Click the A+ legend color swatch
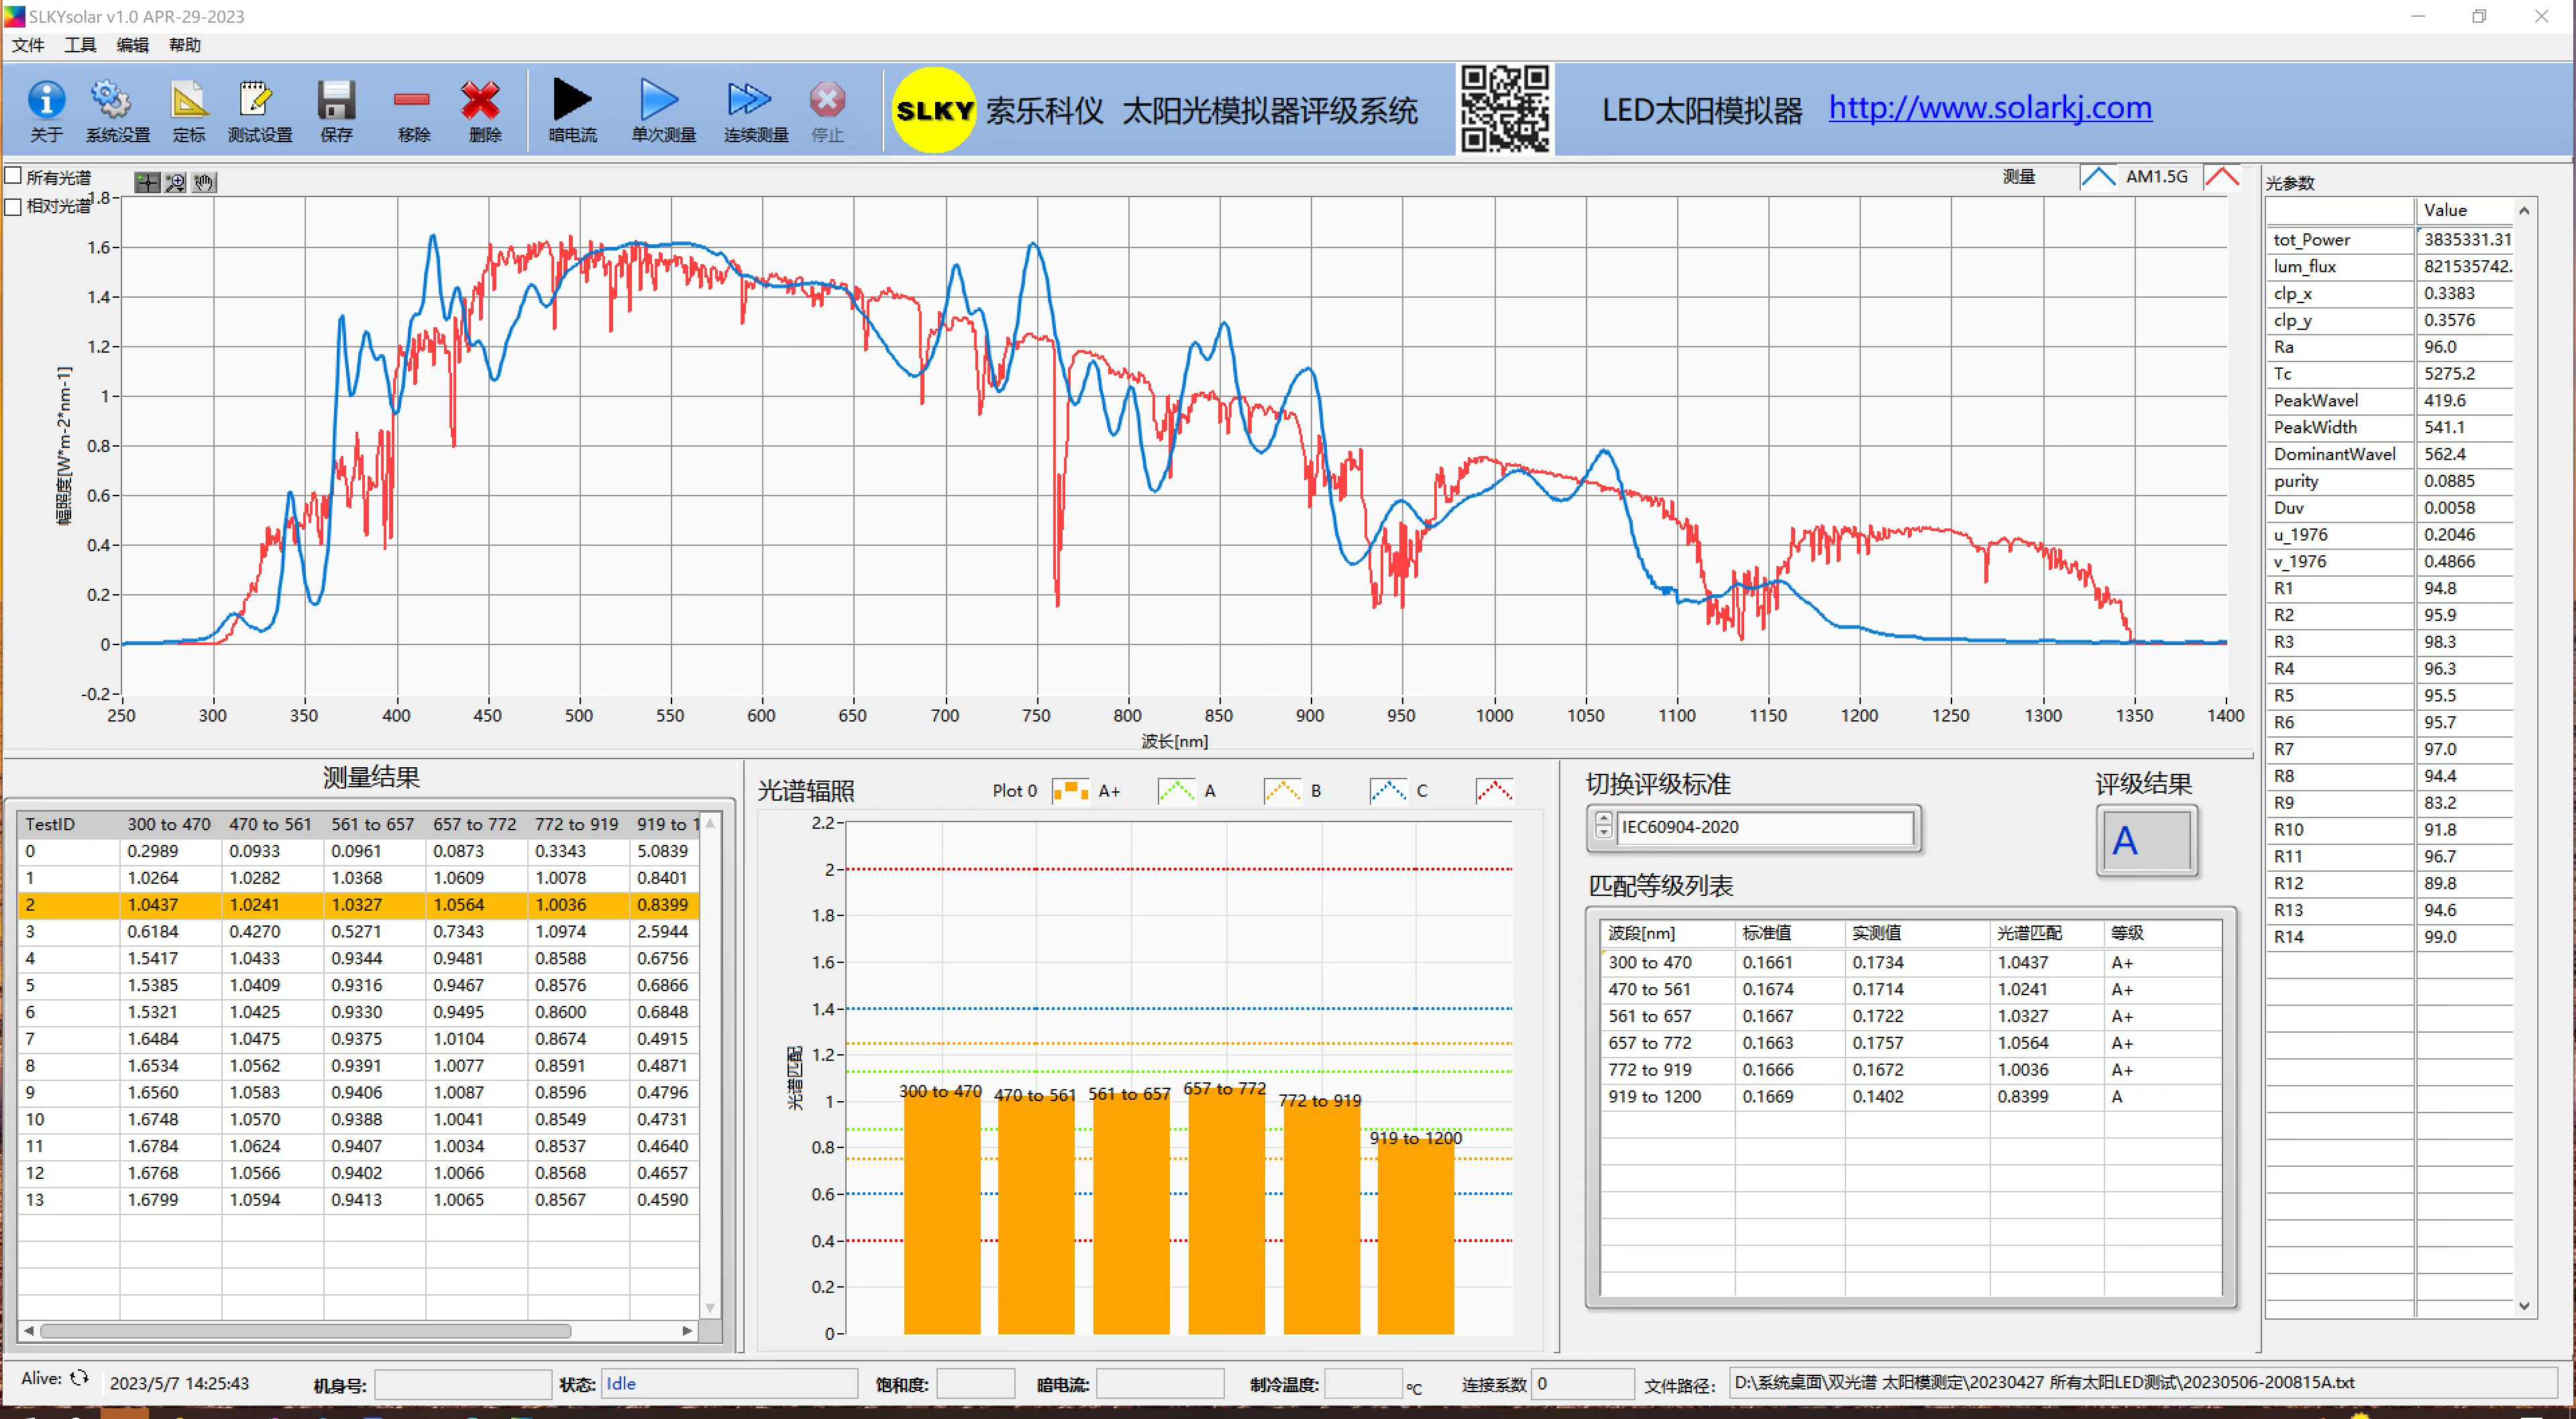 tap(1070, 791)
